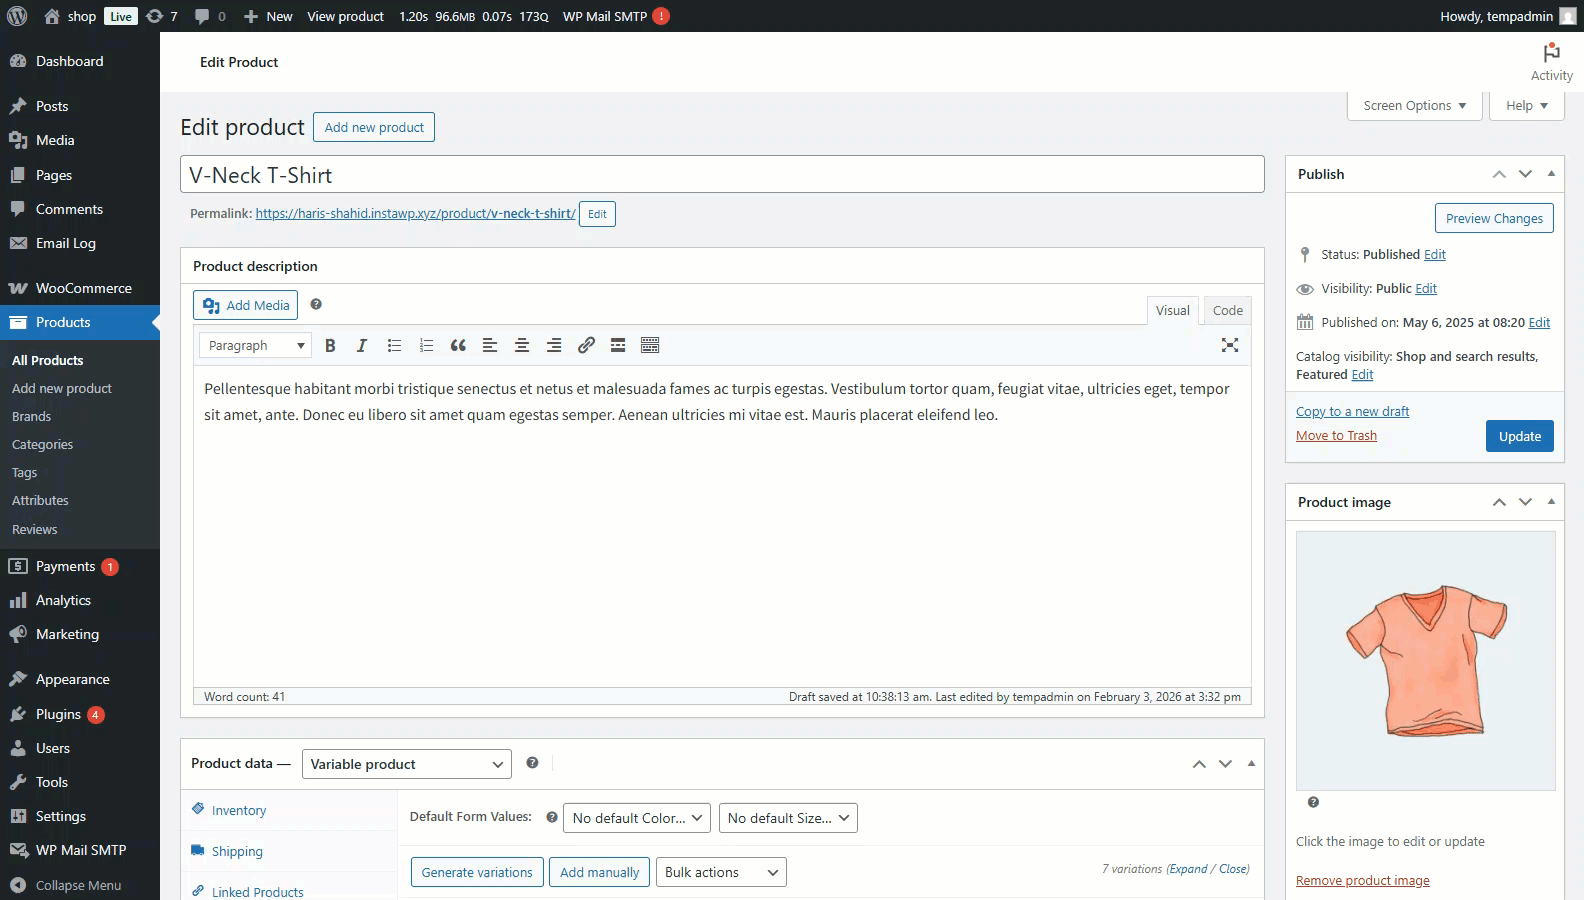Toggle the Publish panel collapse triangle
This screenshot has height=900, width=1584.
point(1551,174)
